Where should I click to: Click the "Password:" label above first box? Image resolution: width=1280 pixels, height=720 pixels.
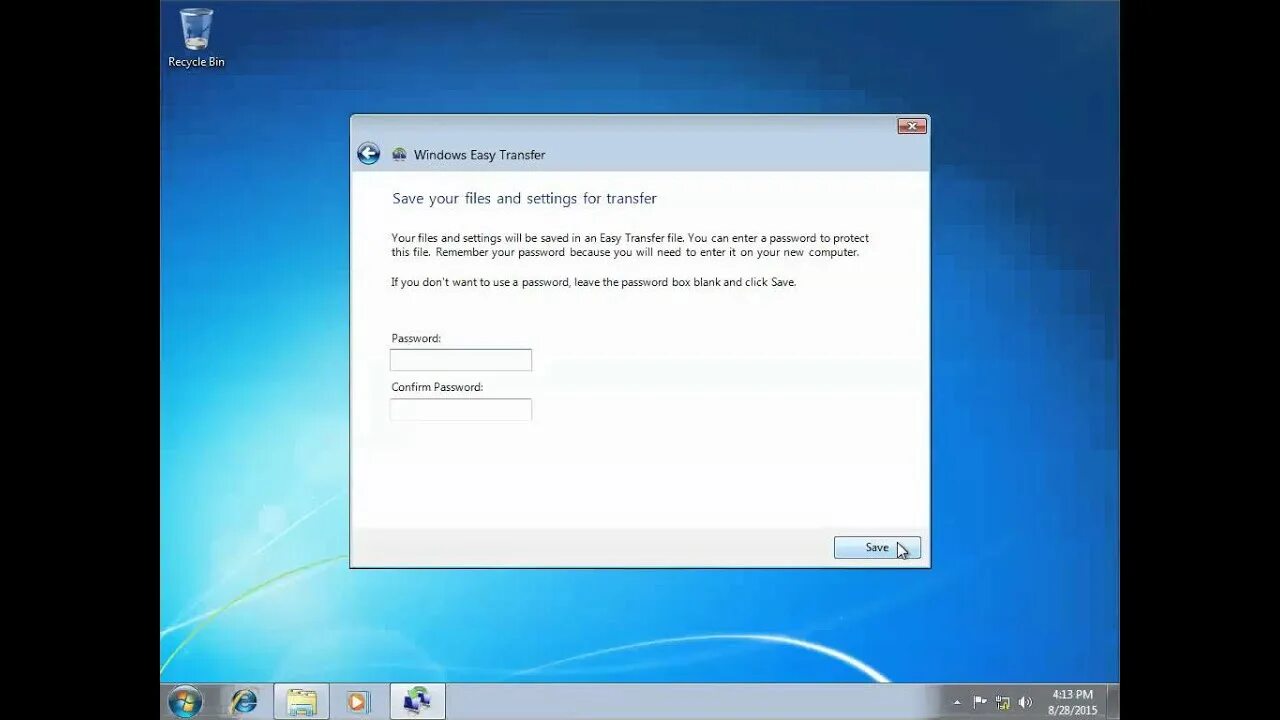[x=416, y=338]
